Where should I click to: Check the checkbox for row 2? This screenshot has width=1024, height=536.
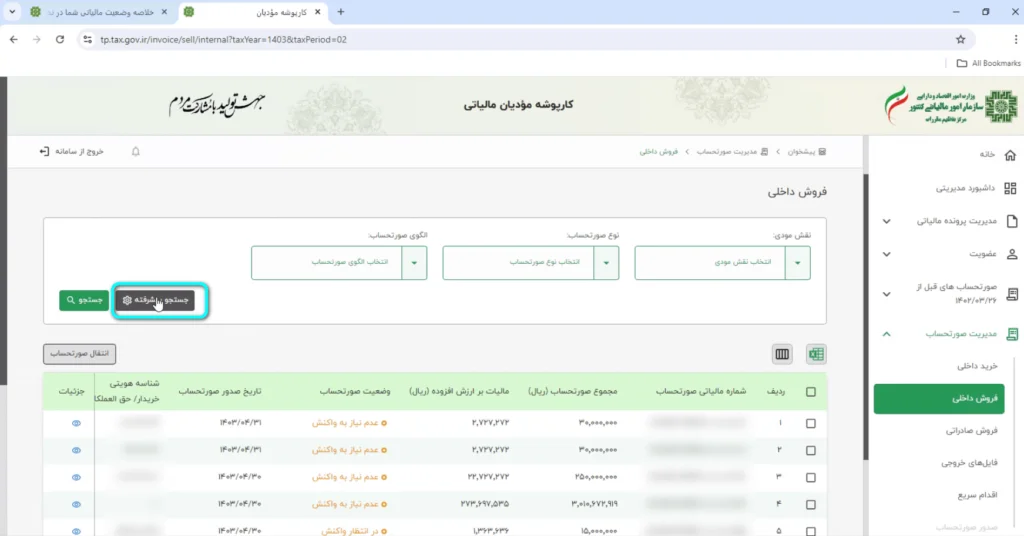click(810, 450)
